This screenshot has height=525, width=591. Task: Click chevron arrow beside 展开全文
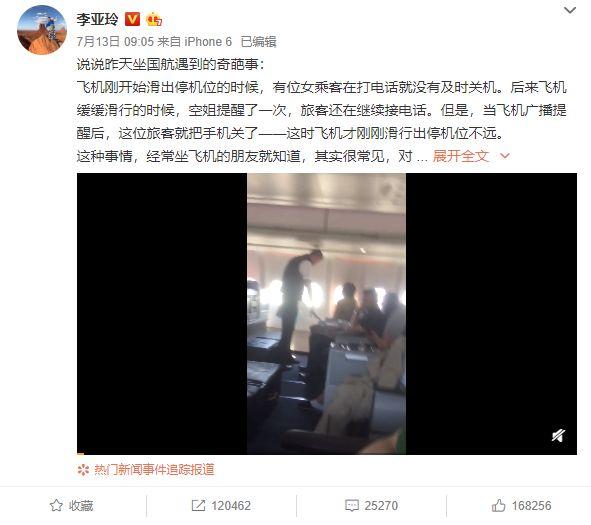505,156
